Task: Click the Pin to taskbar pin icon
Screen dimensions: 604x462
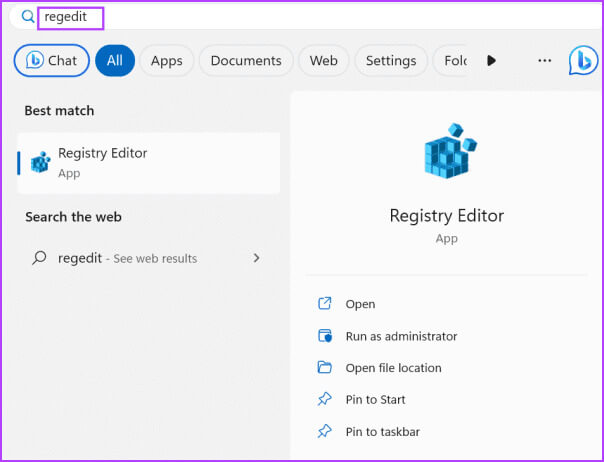Action: click(x=324, y=432)
